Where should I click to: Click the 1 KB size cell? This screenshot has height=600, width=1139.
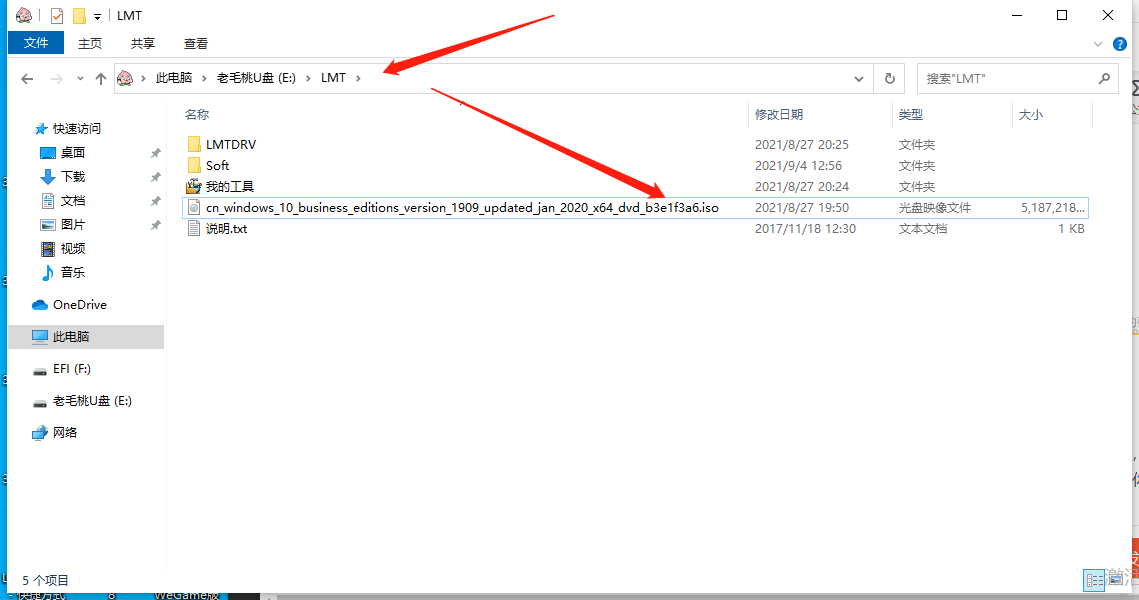click(x=1071, y=229)
